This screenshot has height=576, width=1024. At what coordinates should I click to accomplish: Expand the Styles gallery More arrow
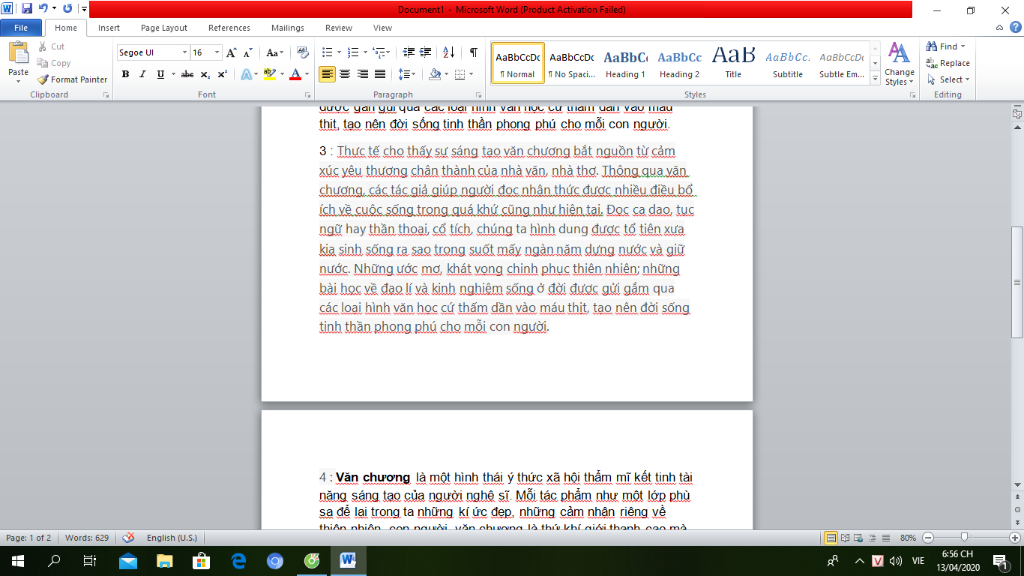(x=875, y=79)
